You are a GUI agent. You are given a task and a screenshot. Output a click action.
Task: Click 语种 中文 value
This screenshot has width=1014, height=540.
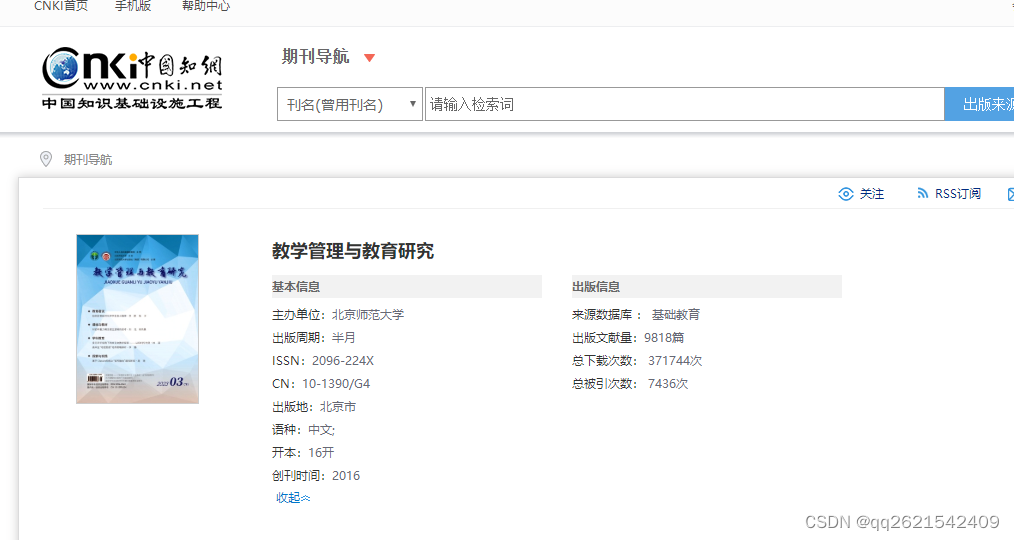(x=321, y=430)
